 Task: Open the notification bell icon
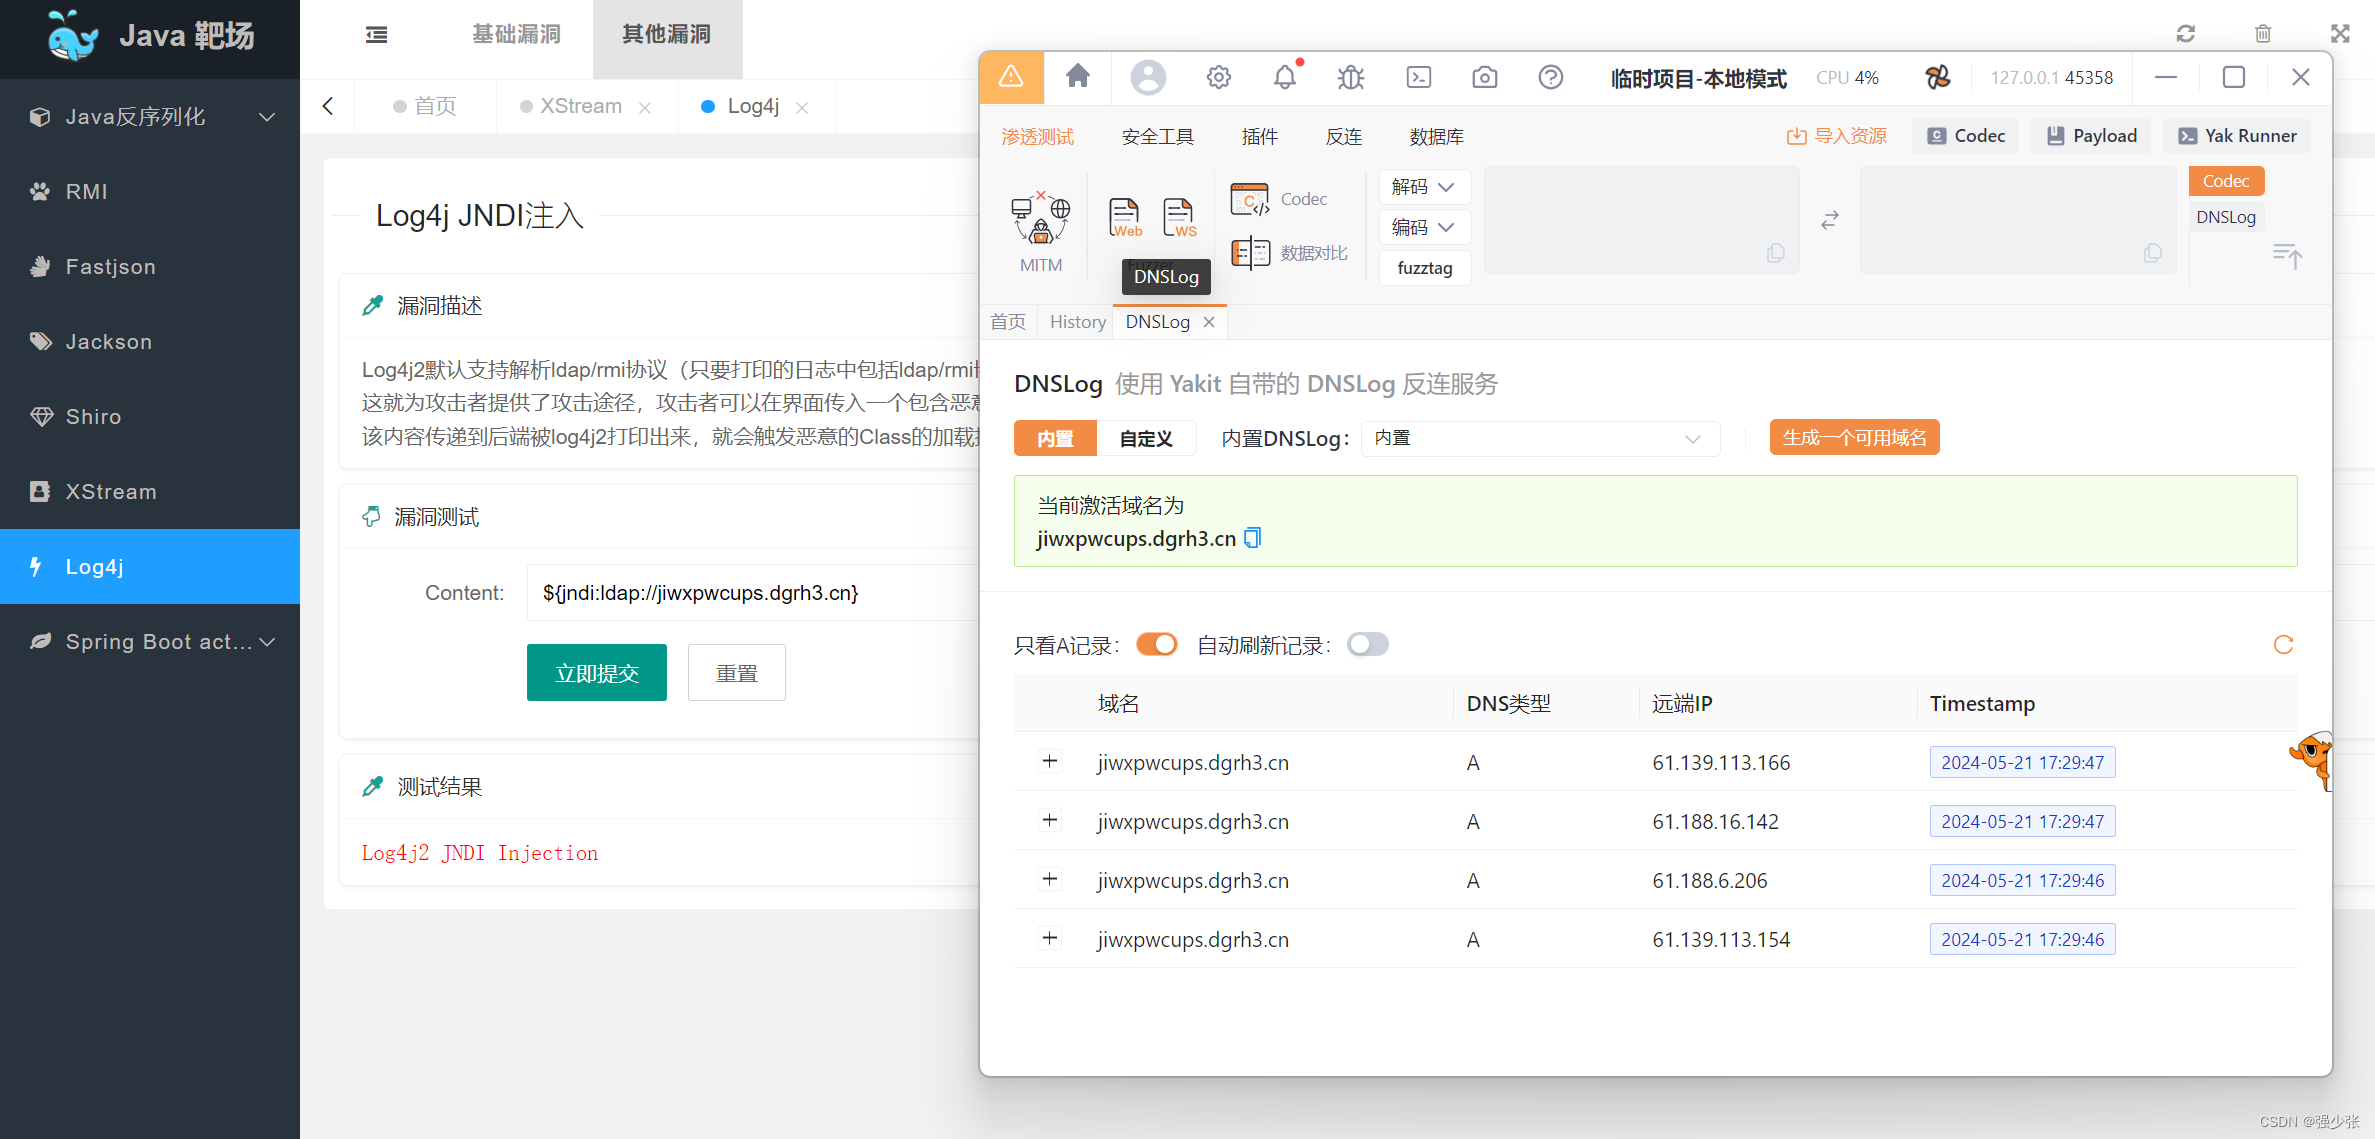tap(1285, 77)
